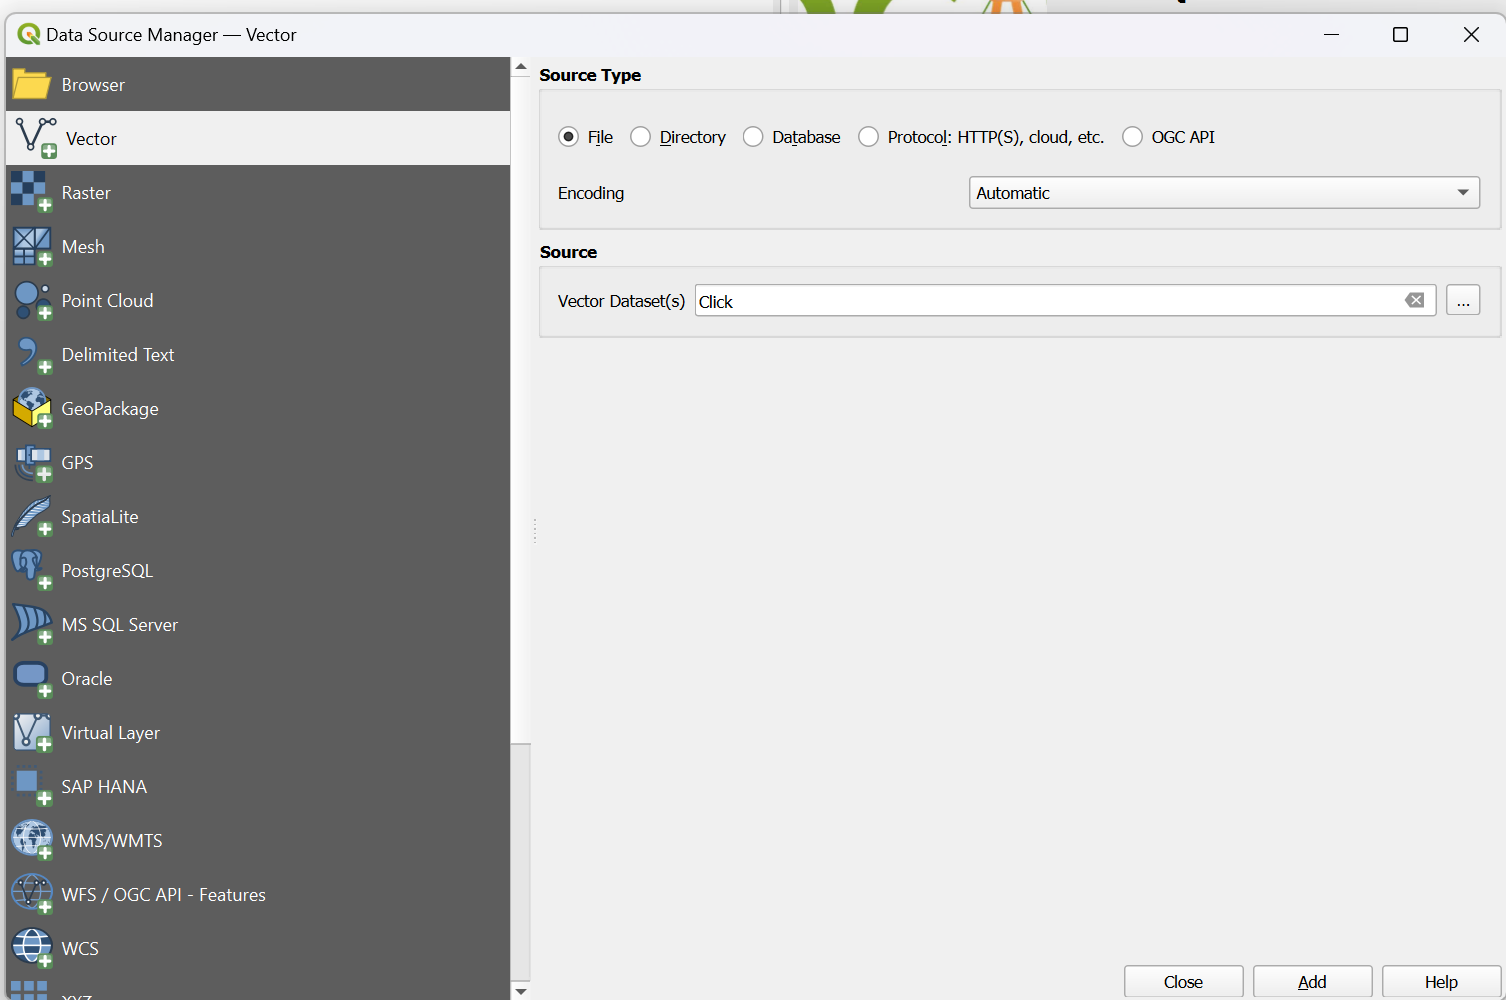Open the WMS/WMTS globe icon
This screenshot has width=1506, height=1000.
tap(31, 840)
